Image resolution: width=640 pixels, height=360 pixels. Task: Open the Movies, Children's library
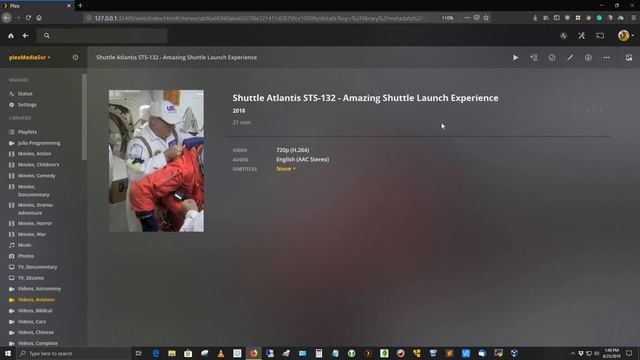point(38,165)
